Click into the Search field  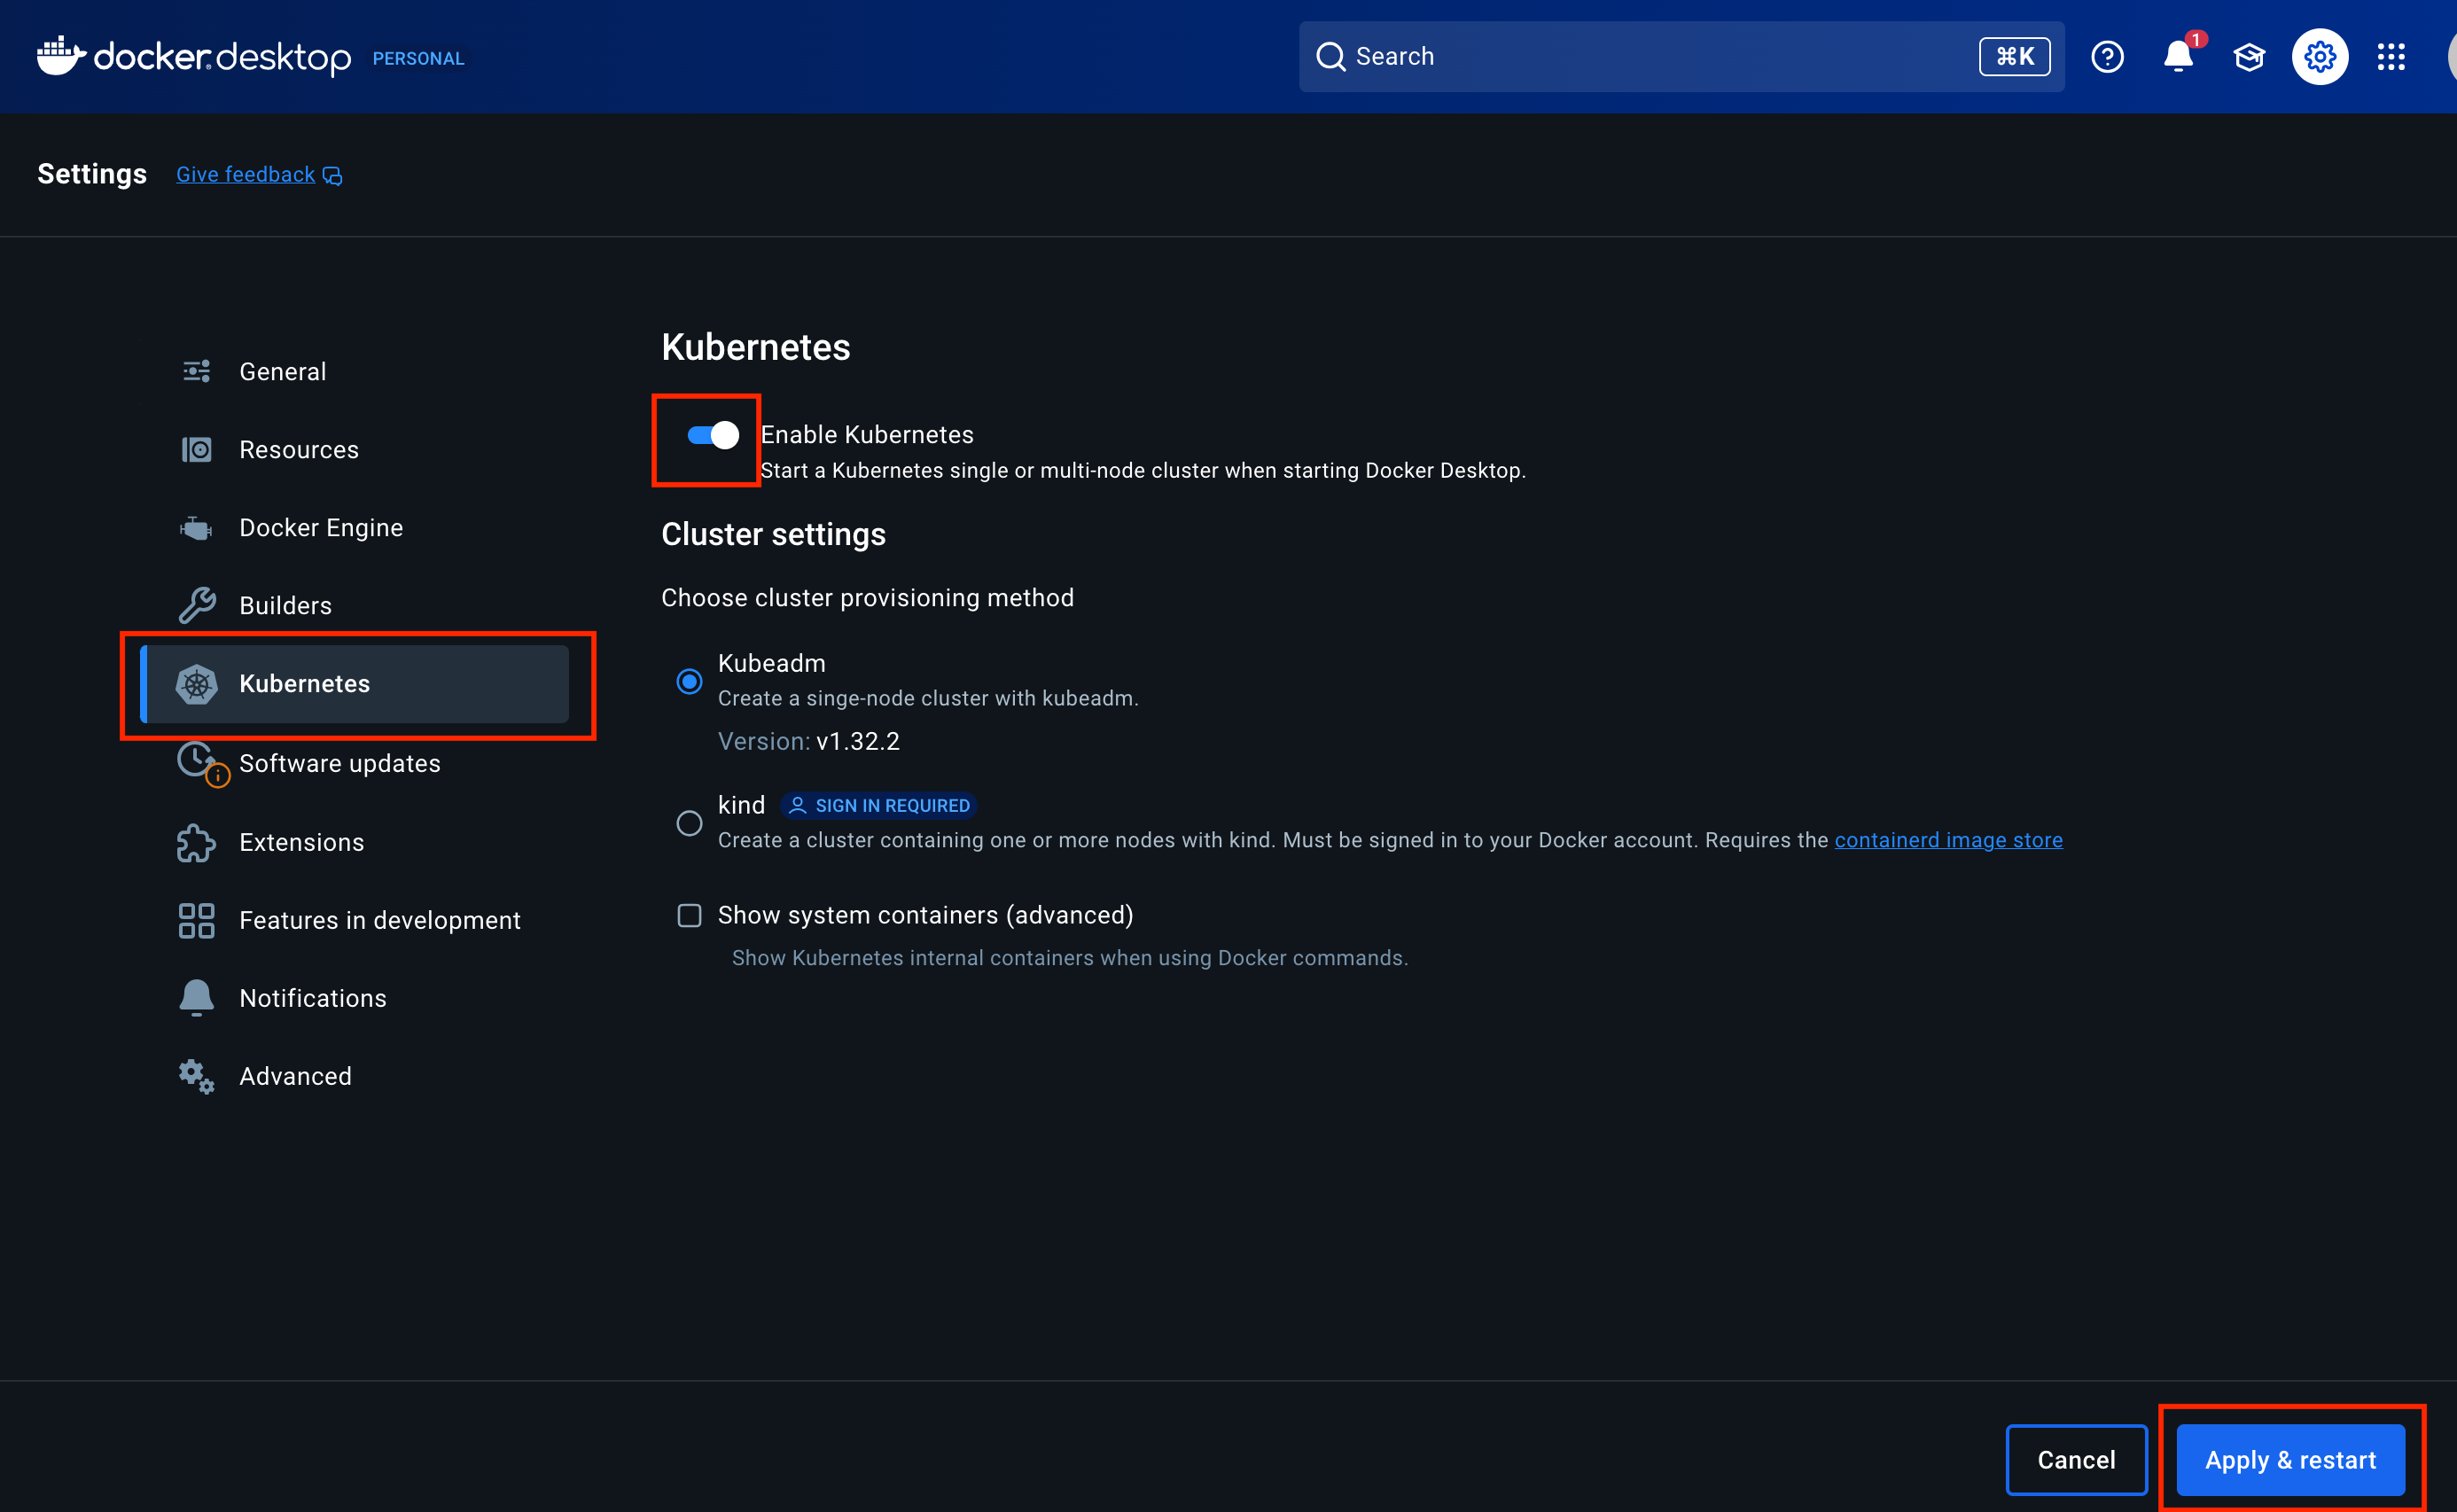[x=1681, y=57]
